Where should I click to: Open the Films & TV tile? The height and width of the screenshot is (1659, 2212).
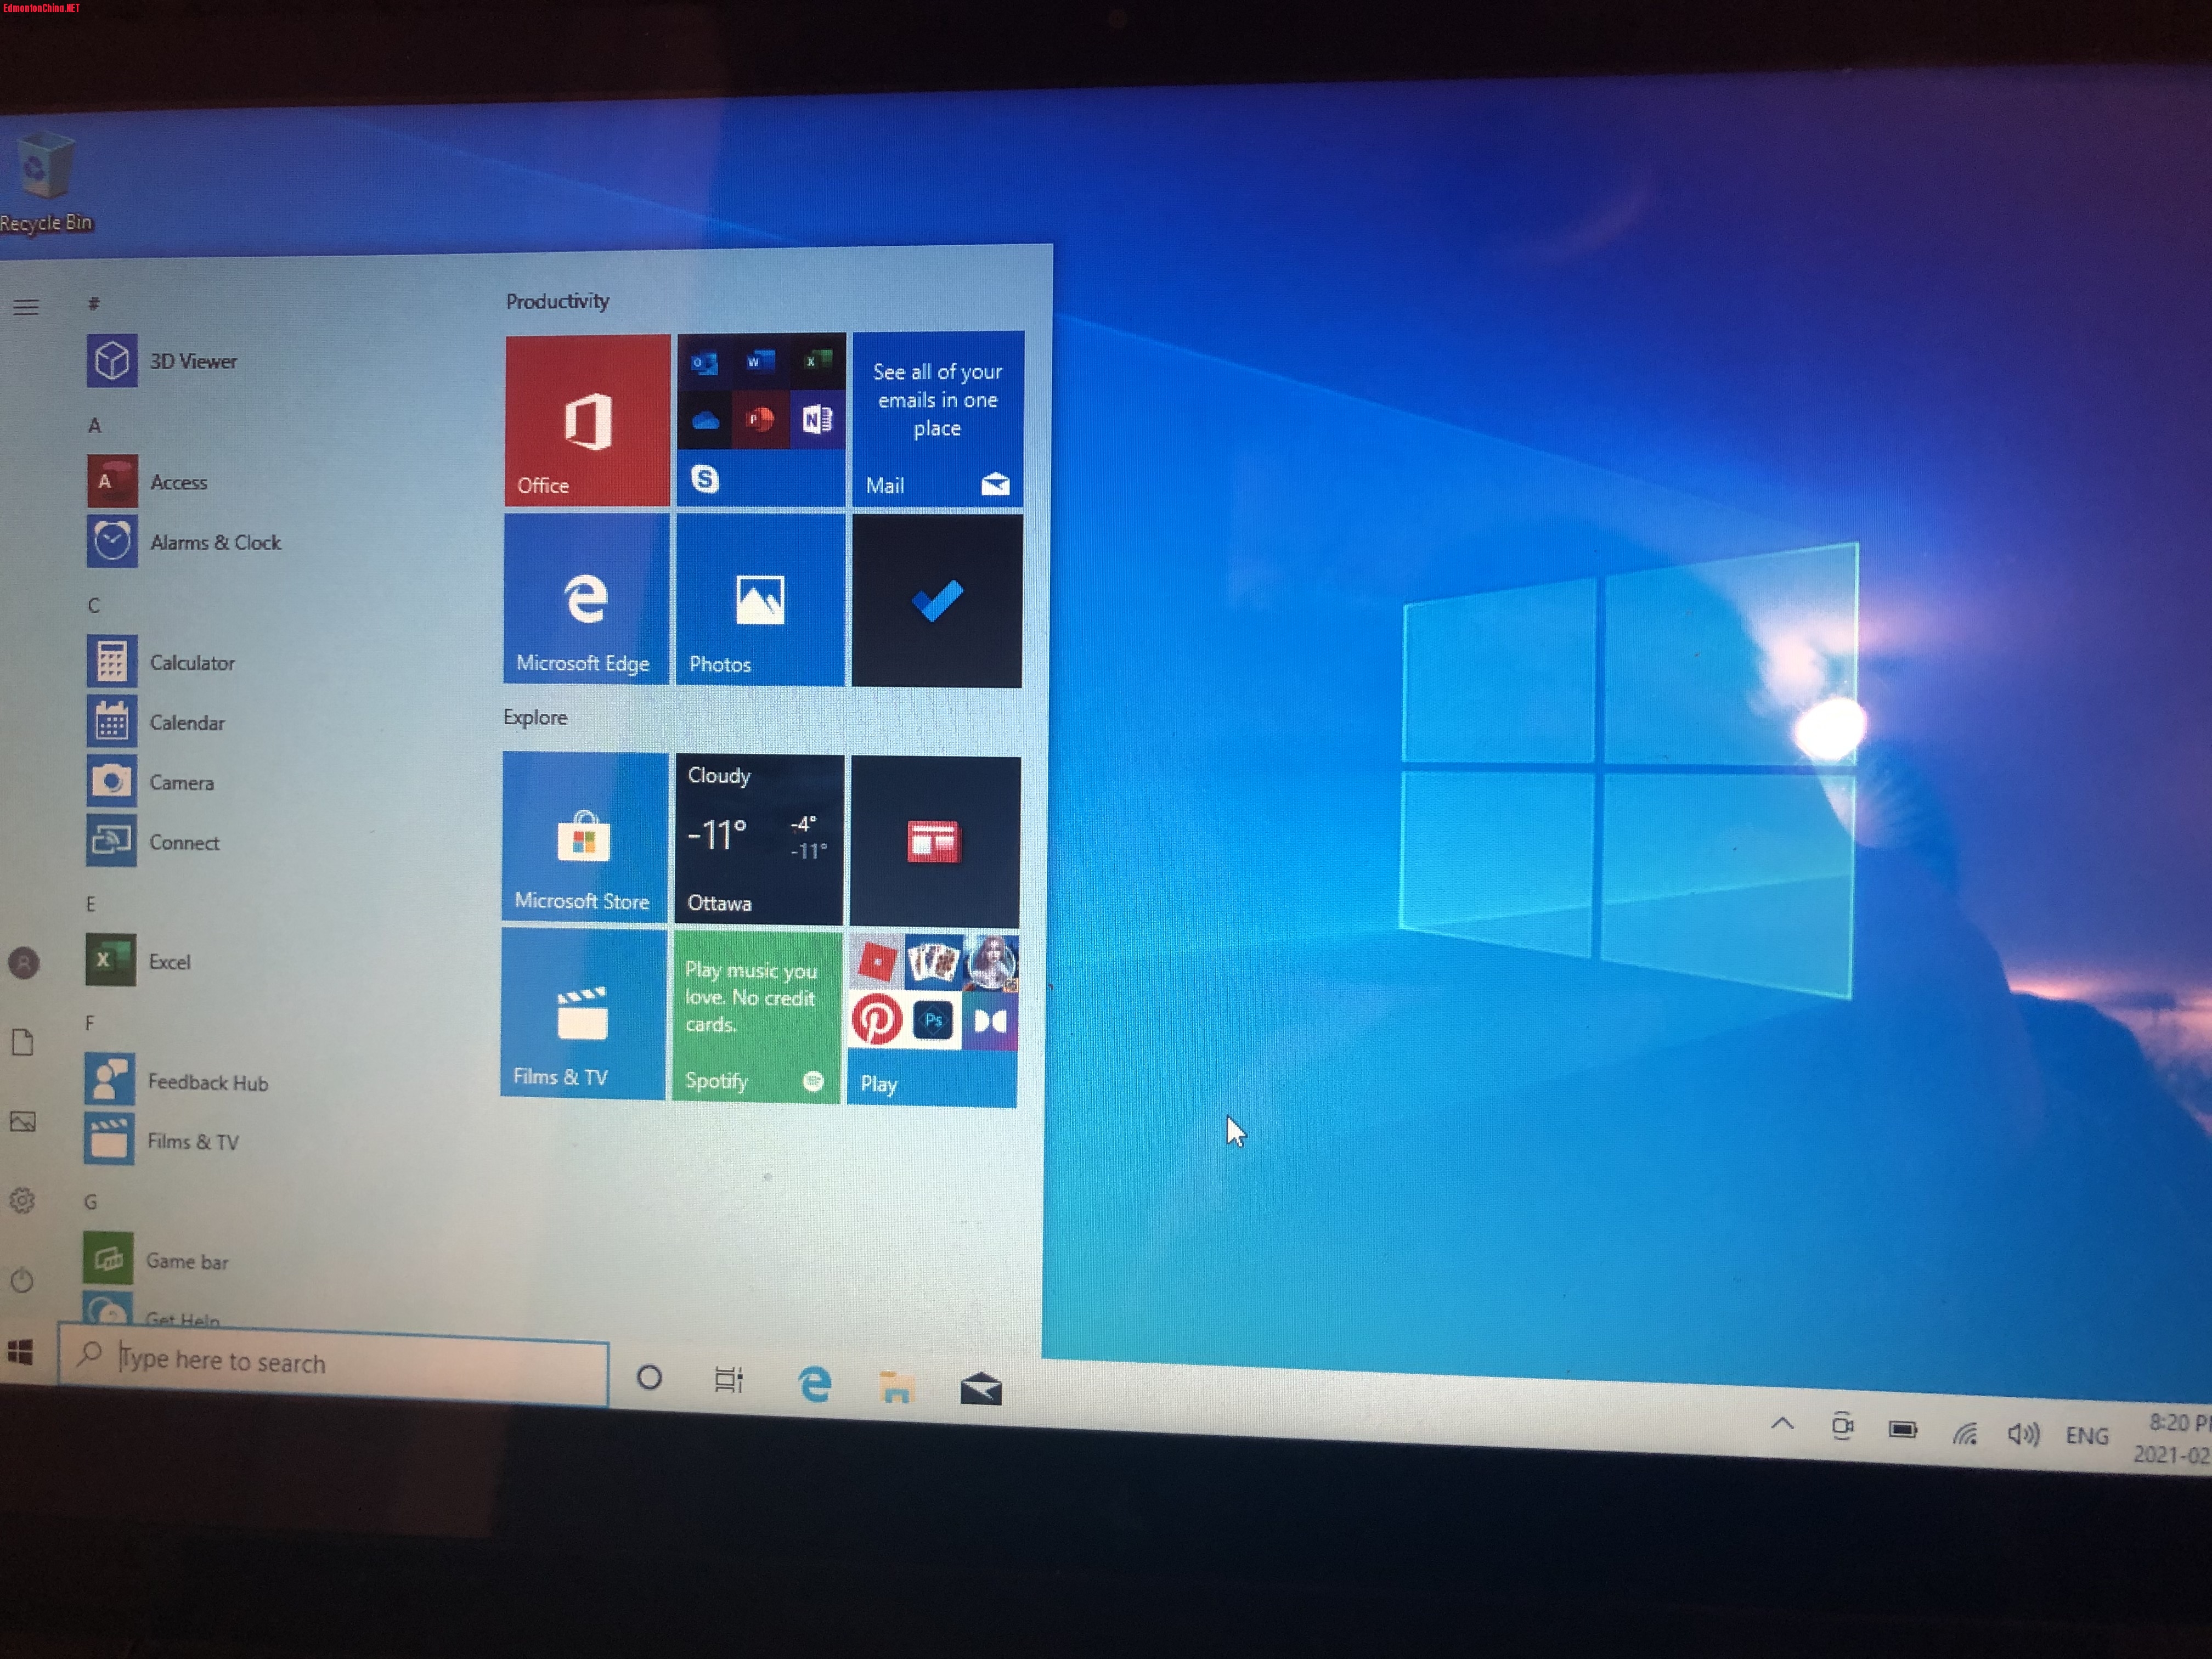[583, 1013]
